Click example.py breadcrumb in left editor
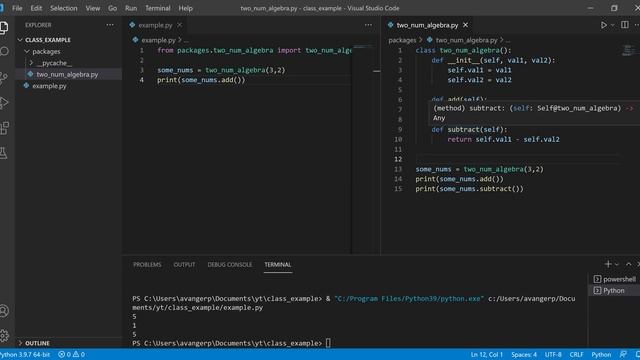640x360 pixels. point(158,40)
